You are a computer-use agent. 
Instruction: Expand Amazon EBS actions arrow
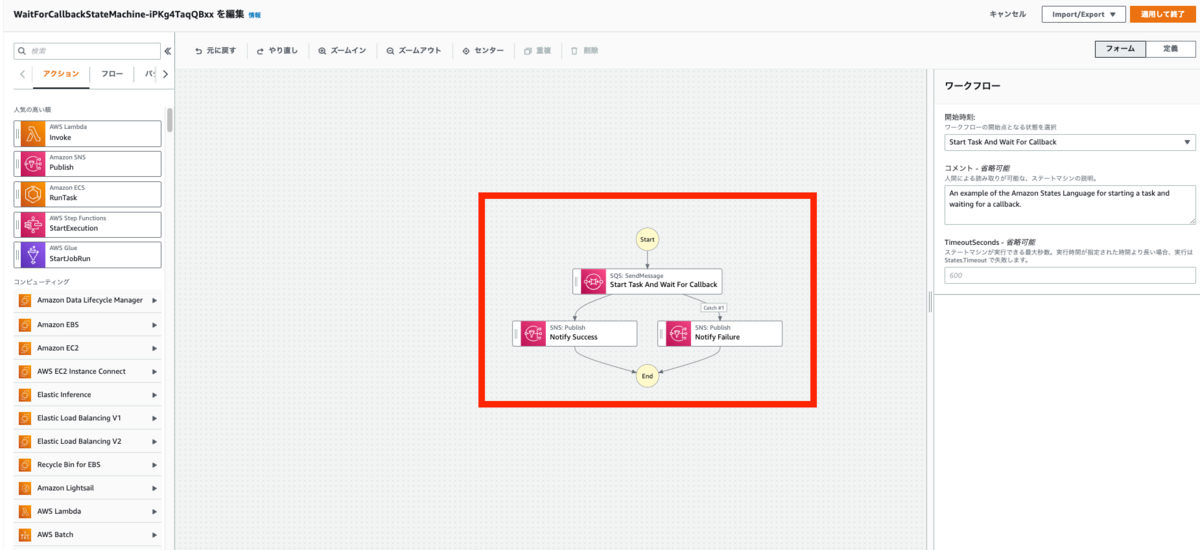pyautogui.click(x=155, y=324)
